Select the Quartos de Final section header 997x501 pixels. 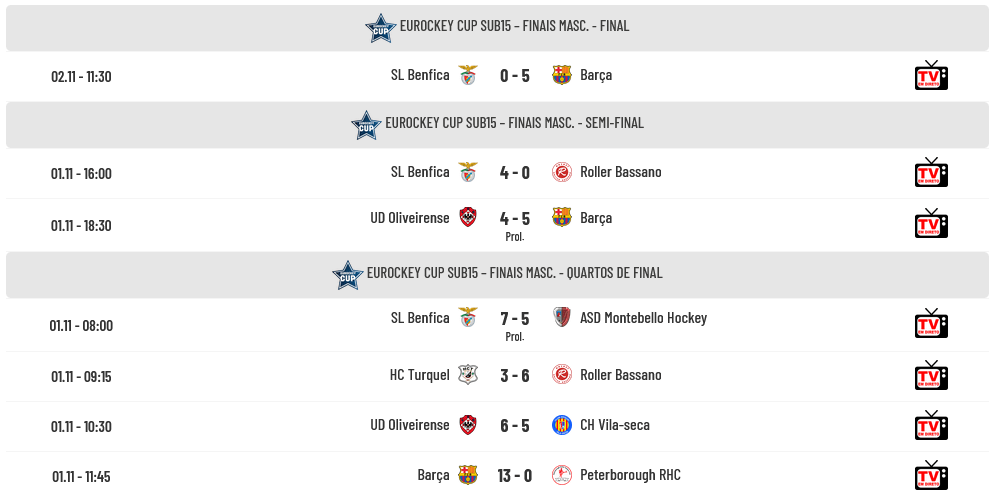[x=514, y=273]
